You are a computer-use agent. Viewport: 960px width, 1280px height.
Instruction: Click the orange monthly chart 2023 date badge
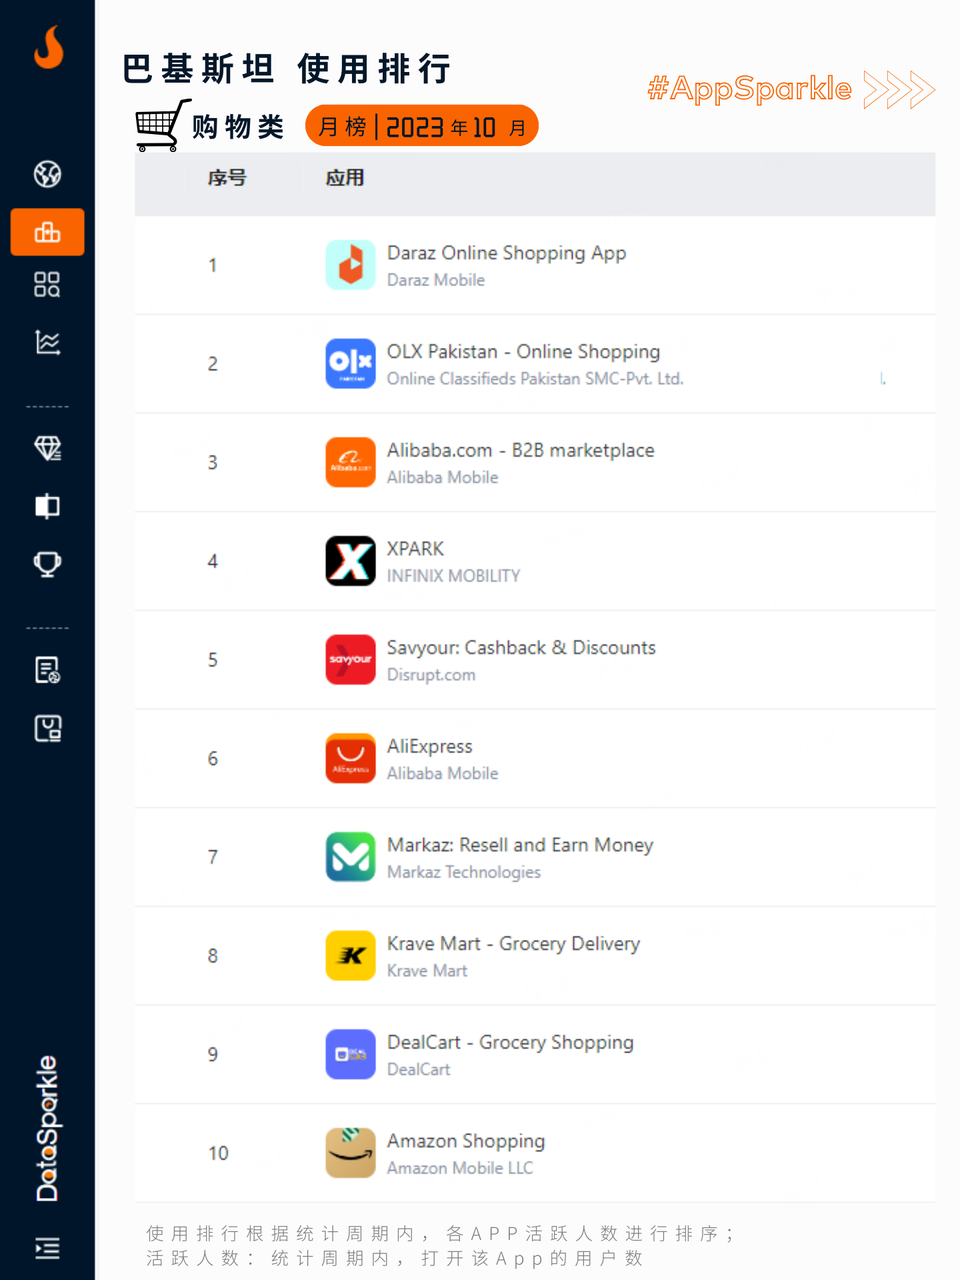point(422,126)
